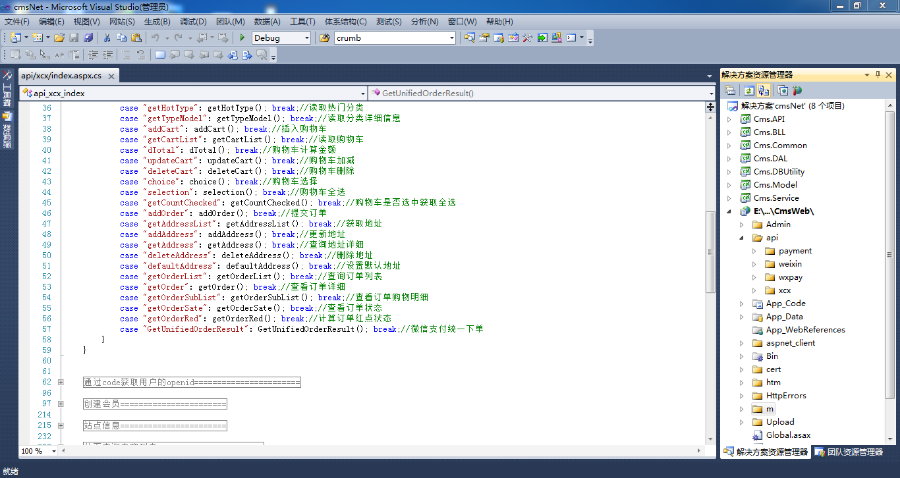Open the 工具(T) menu
This screenshot has width=900, height=478.
tap(303, 21)
